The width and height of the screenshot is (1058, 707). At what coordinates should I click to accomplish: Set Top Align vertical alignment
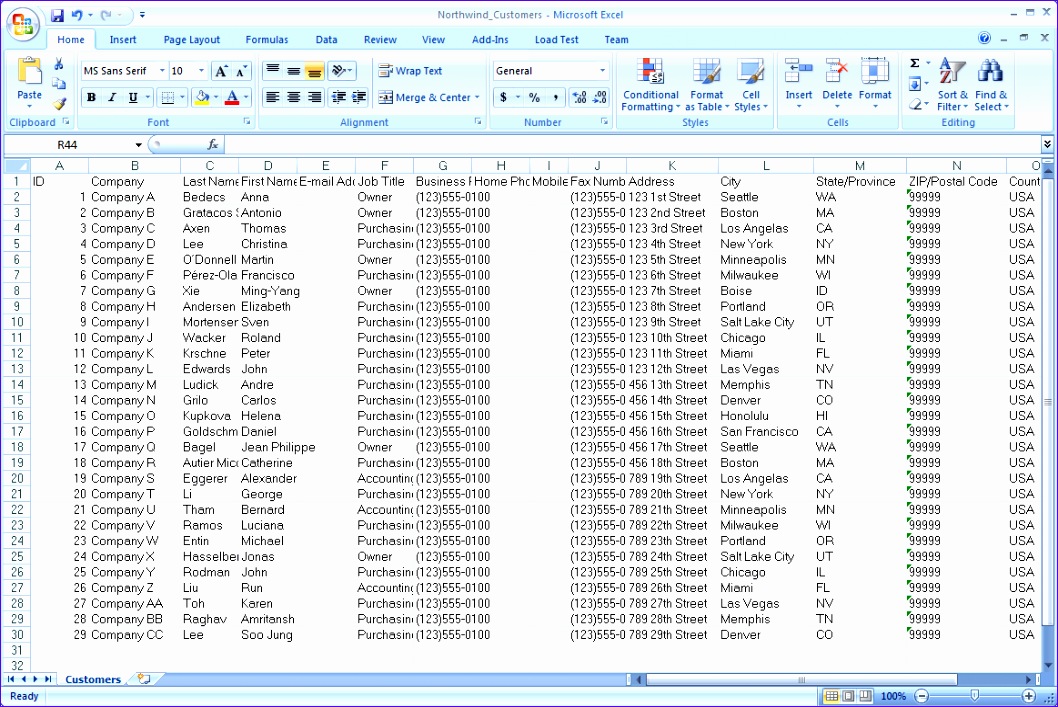[x=273, y=71]
